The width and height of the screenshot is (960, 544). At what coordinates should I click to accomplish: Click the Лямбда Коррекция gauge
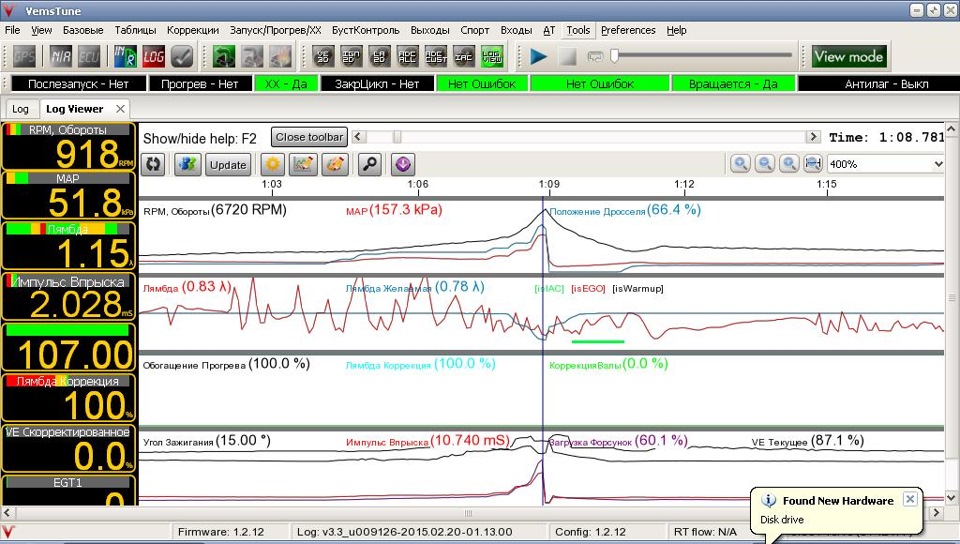(x=68, y=397)
